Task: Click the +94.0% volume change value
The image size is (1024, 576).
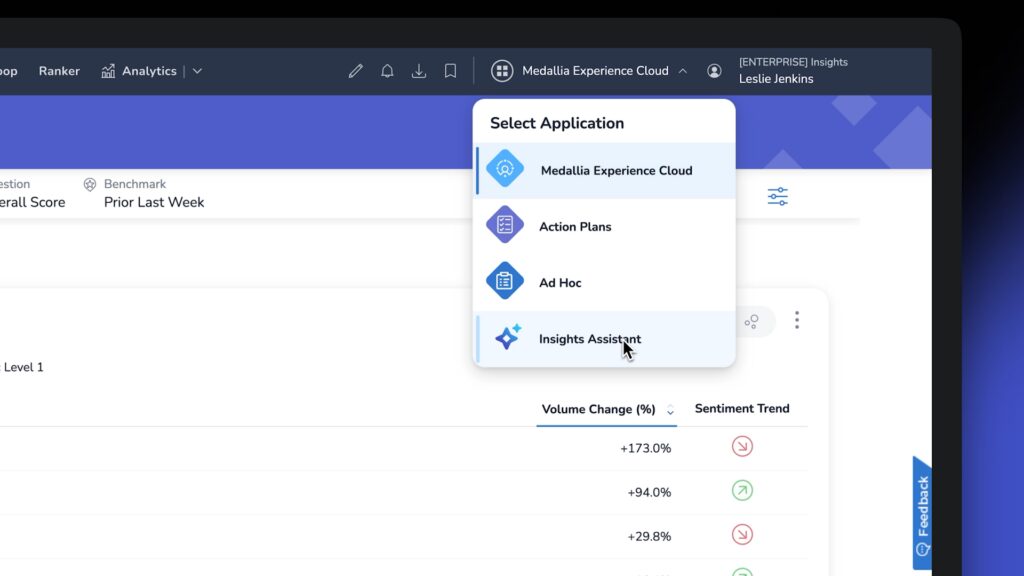Action: (649, 492)
